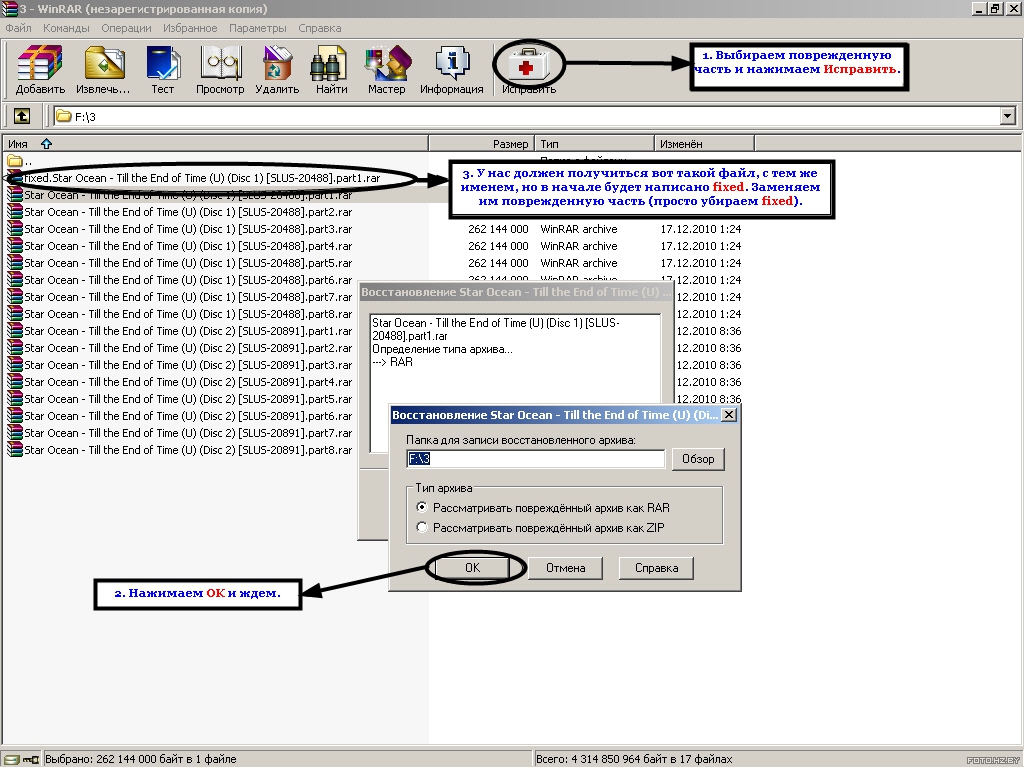
Task: Click OK in the repair dialog
Action: click(473, 568)
